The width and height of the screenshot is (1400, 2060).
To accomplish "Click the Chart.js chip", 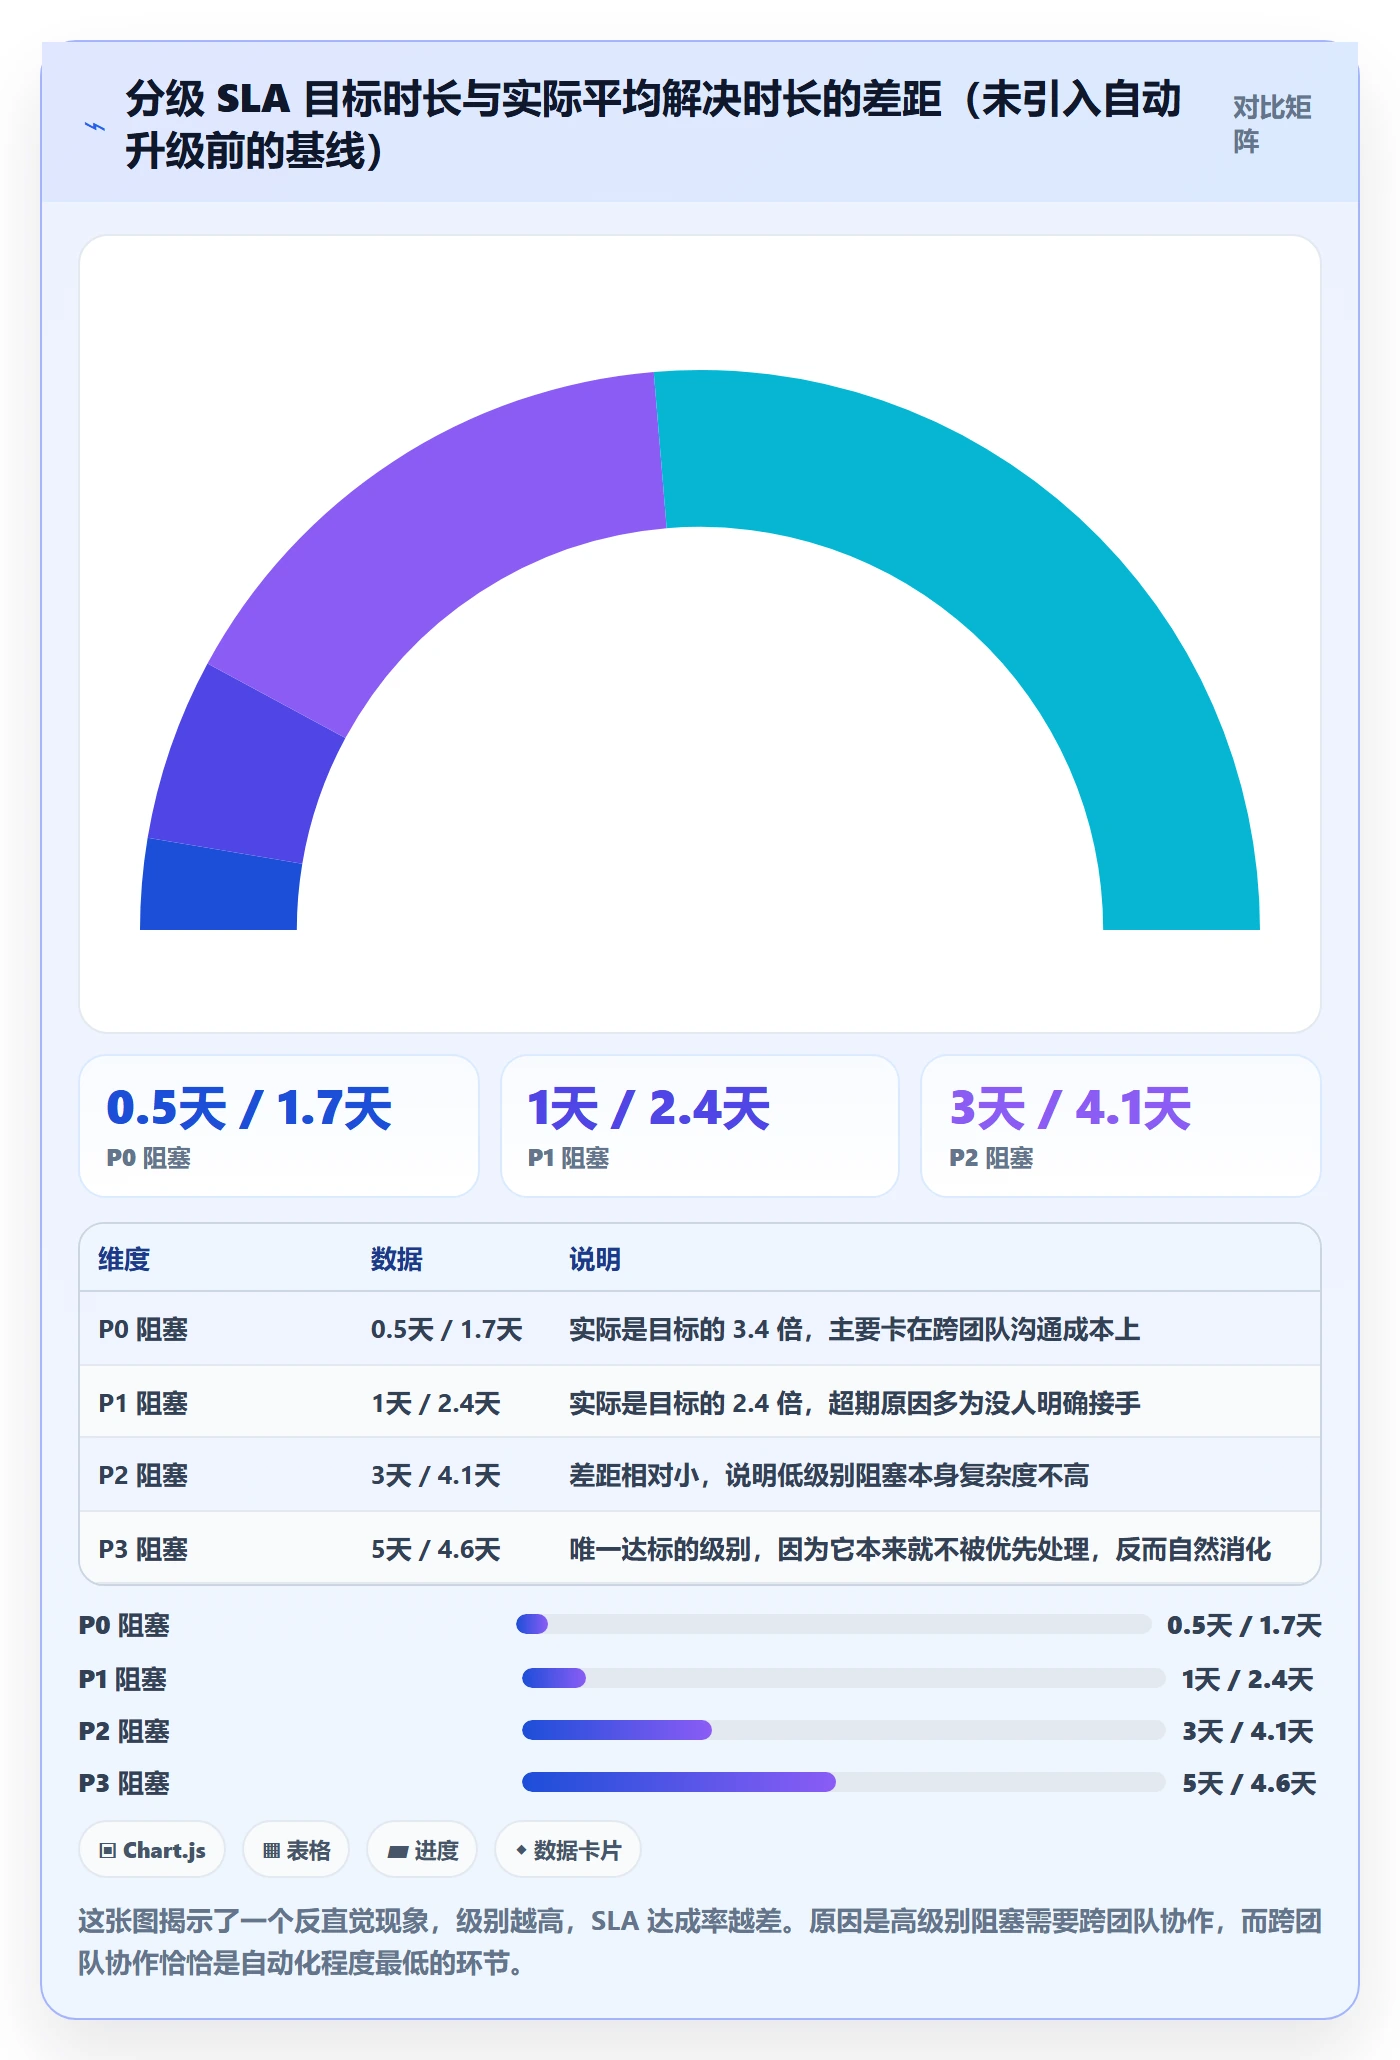I will point(152,1850).
